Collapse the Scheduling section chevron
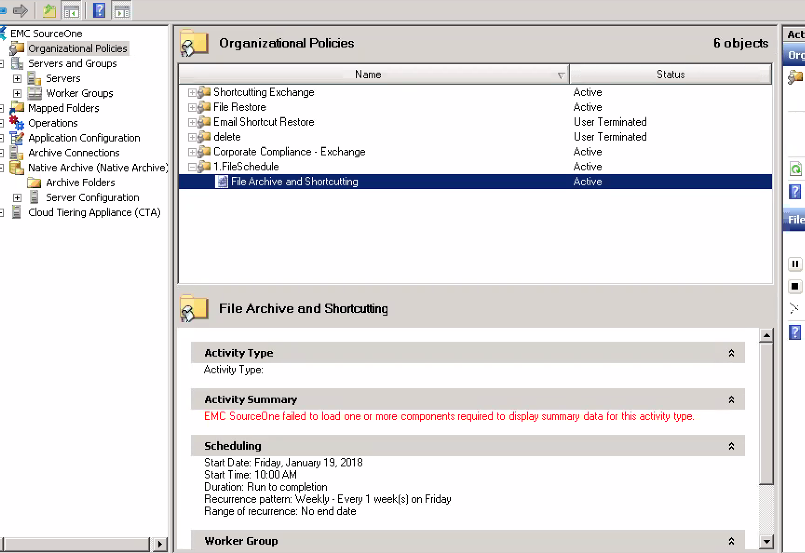 (x=731, y=446)
